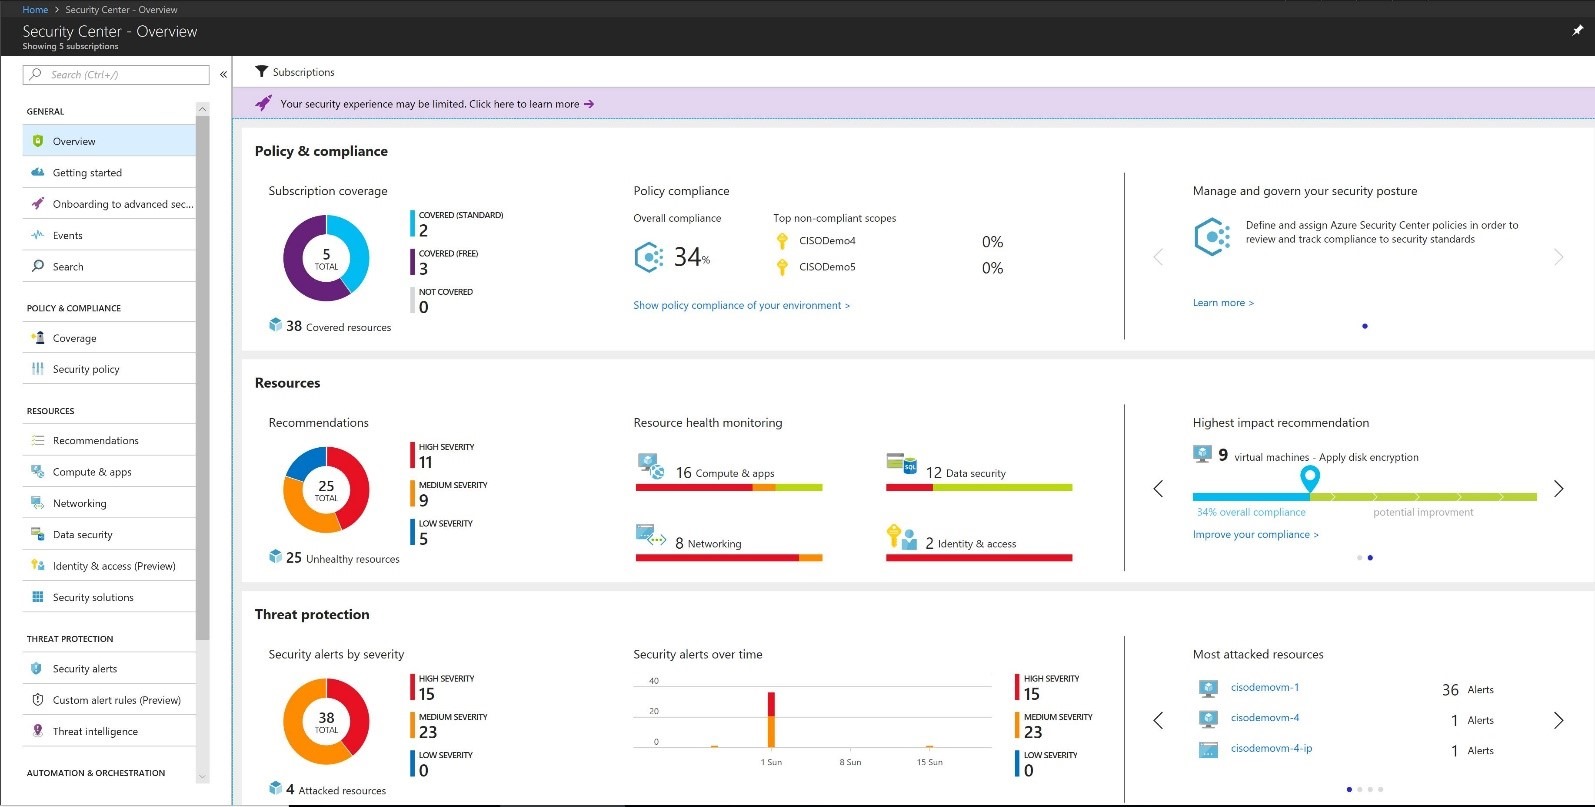
Task: Click the CISODemo5 non-compliant scope
Action: click(x=827, y=267)
